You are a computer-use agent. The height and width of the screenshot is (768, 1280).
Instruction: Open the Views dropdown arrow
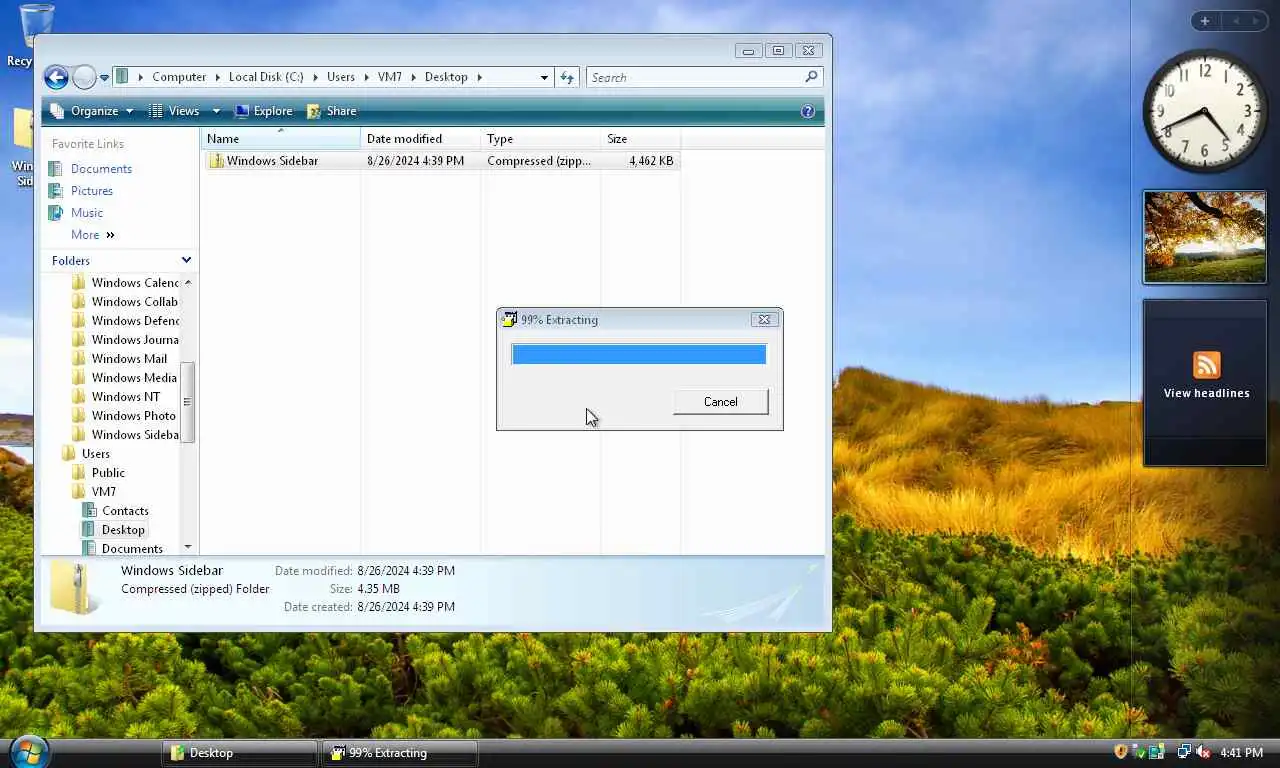(216, 111)
